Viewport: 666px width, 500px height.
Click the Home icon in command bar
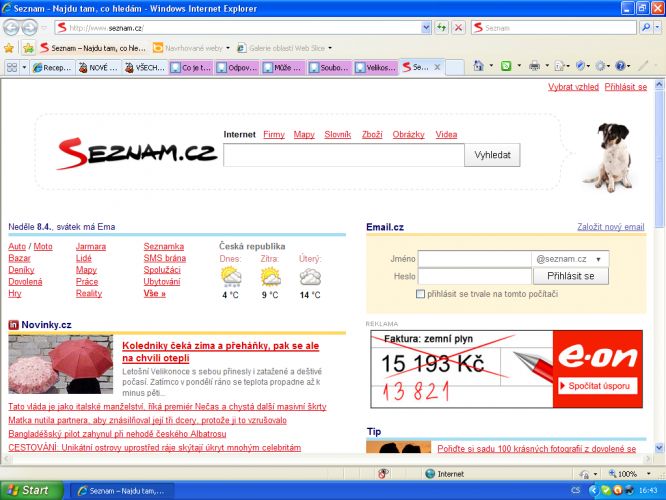pyautogui.click(x=479, y=66)
